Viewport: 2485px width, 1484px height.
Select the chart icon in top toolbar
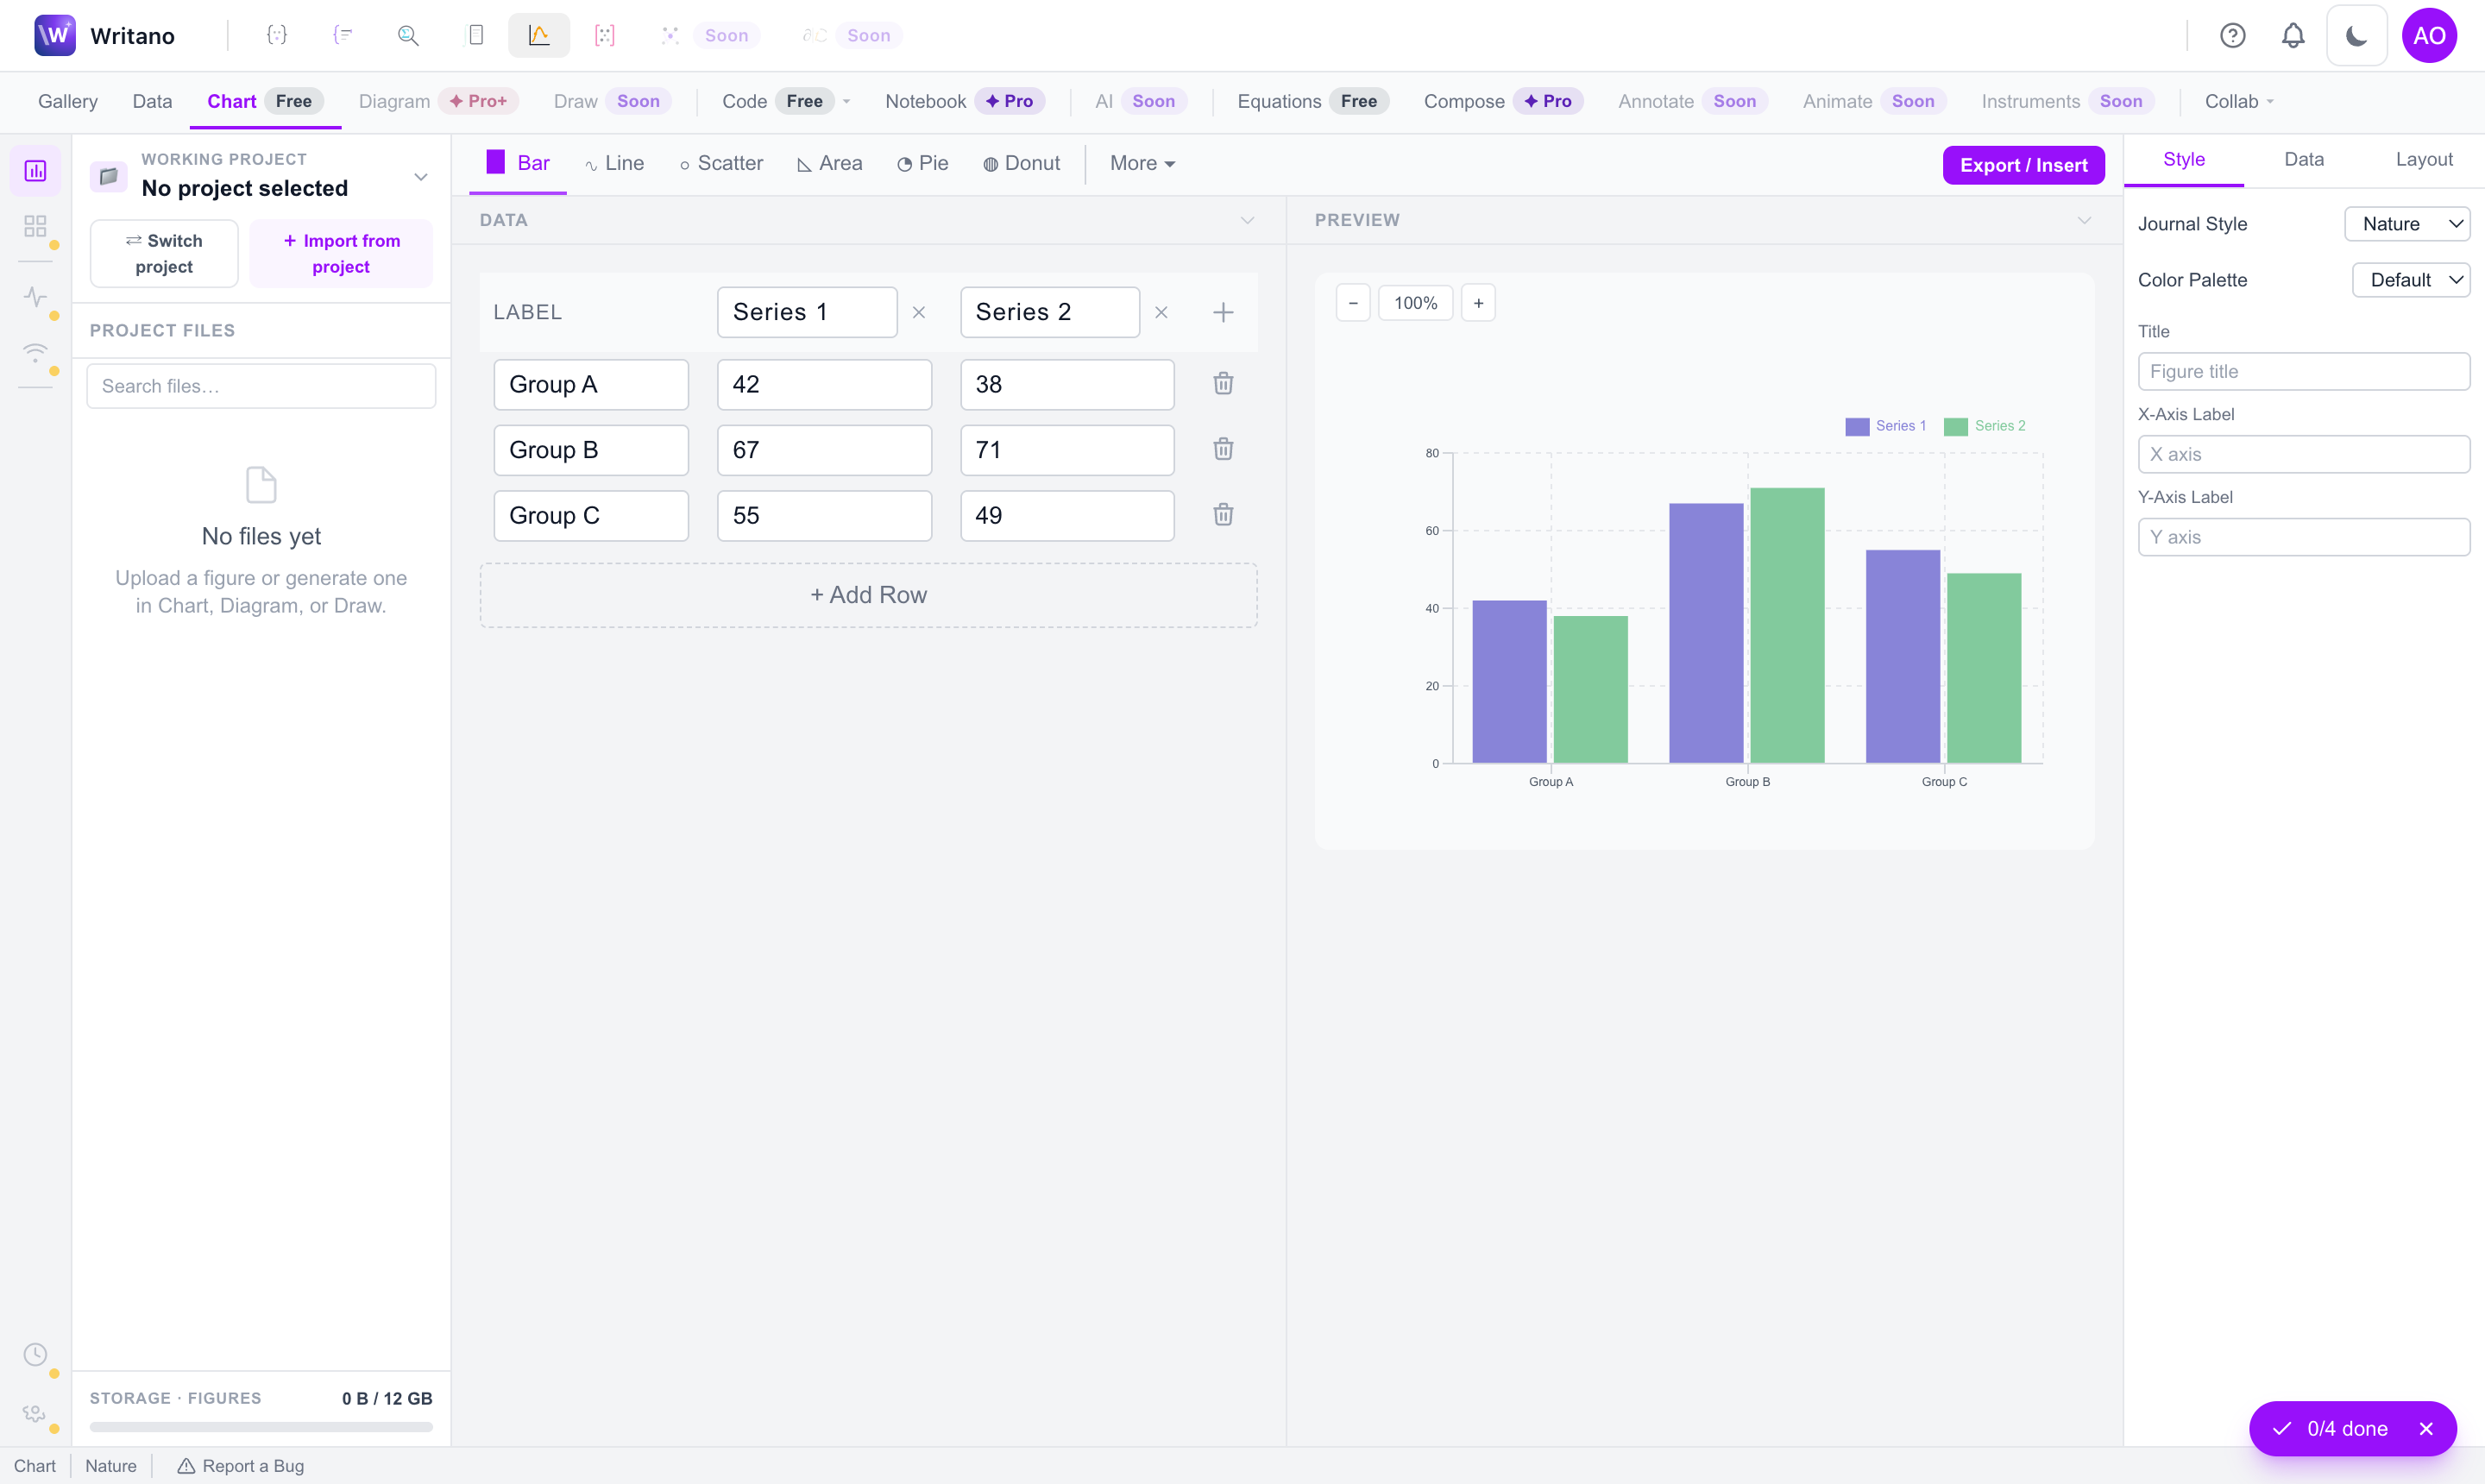(x=539, y=36)
